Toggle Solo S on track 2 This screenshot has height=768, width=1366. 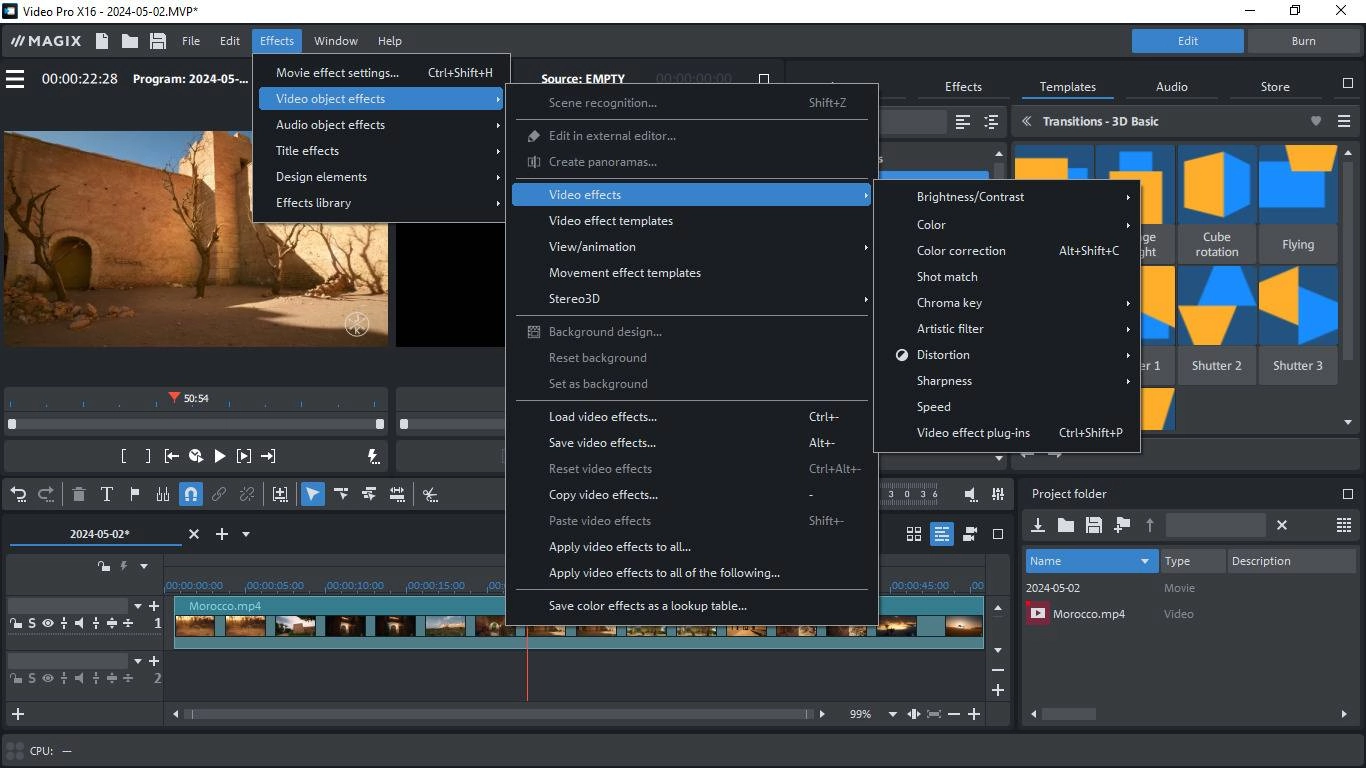coord(32,678)
